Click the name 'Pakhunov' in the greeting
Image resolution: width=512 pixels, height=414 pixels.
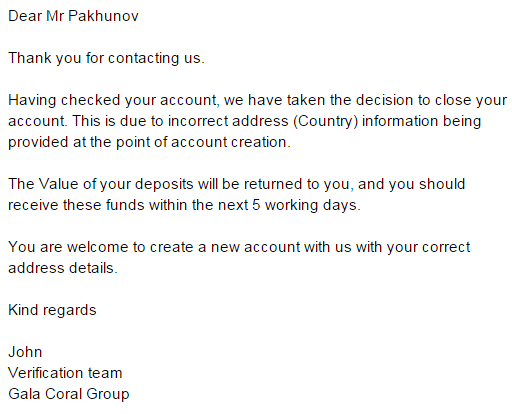pyautogui.click(x=103, y=16)
